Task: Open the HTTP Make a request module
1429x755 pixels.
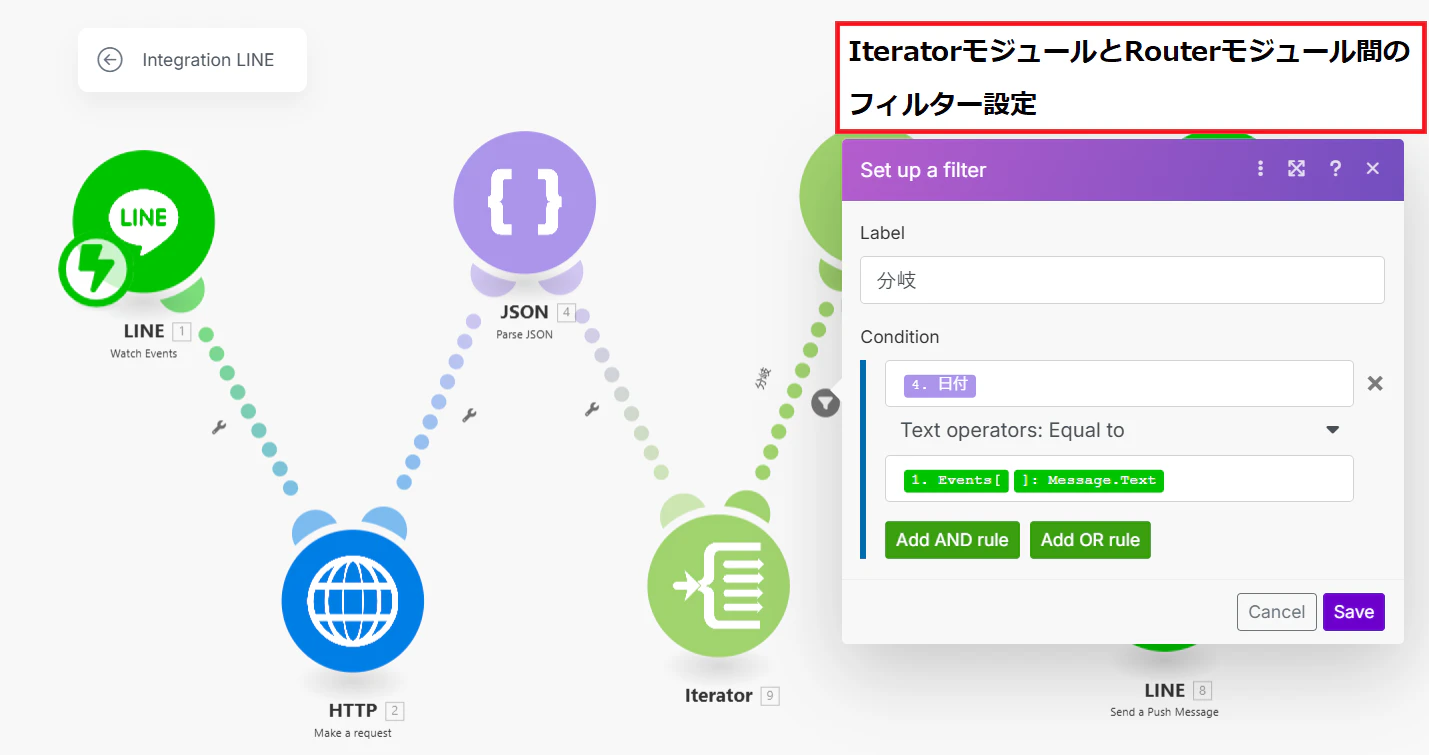Action: pyautogui.click(x=353, y=602)
